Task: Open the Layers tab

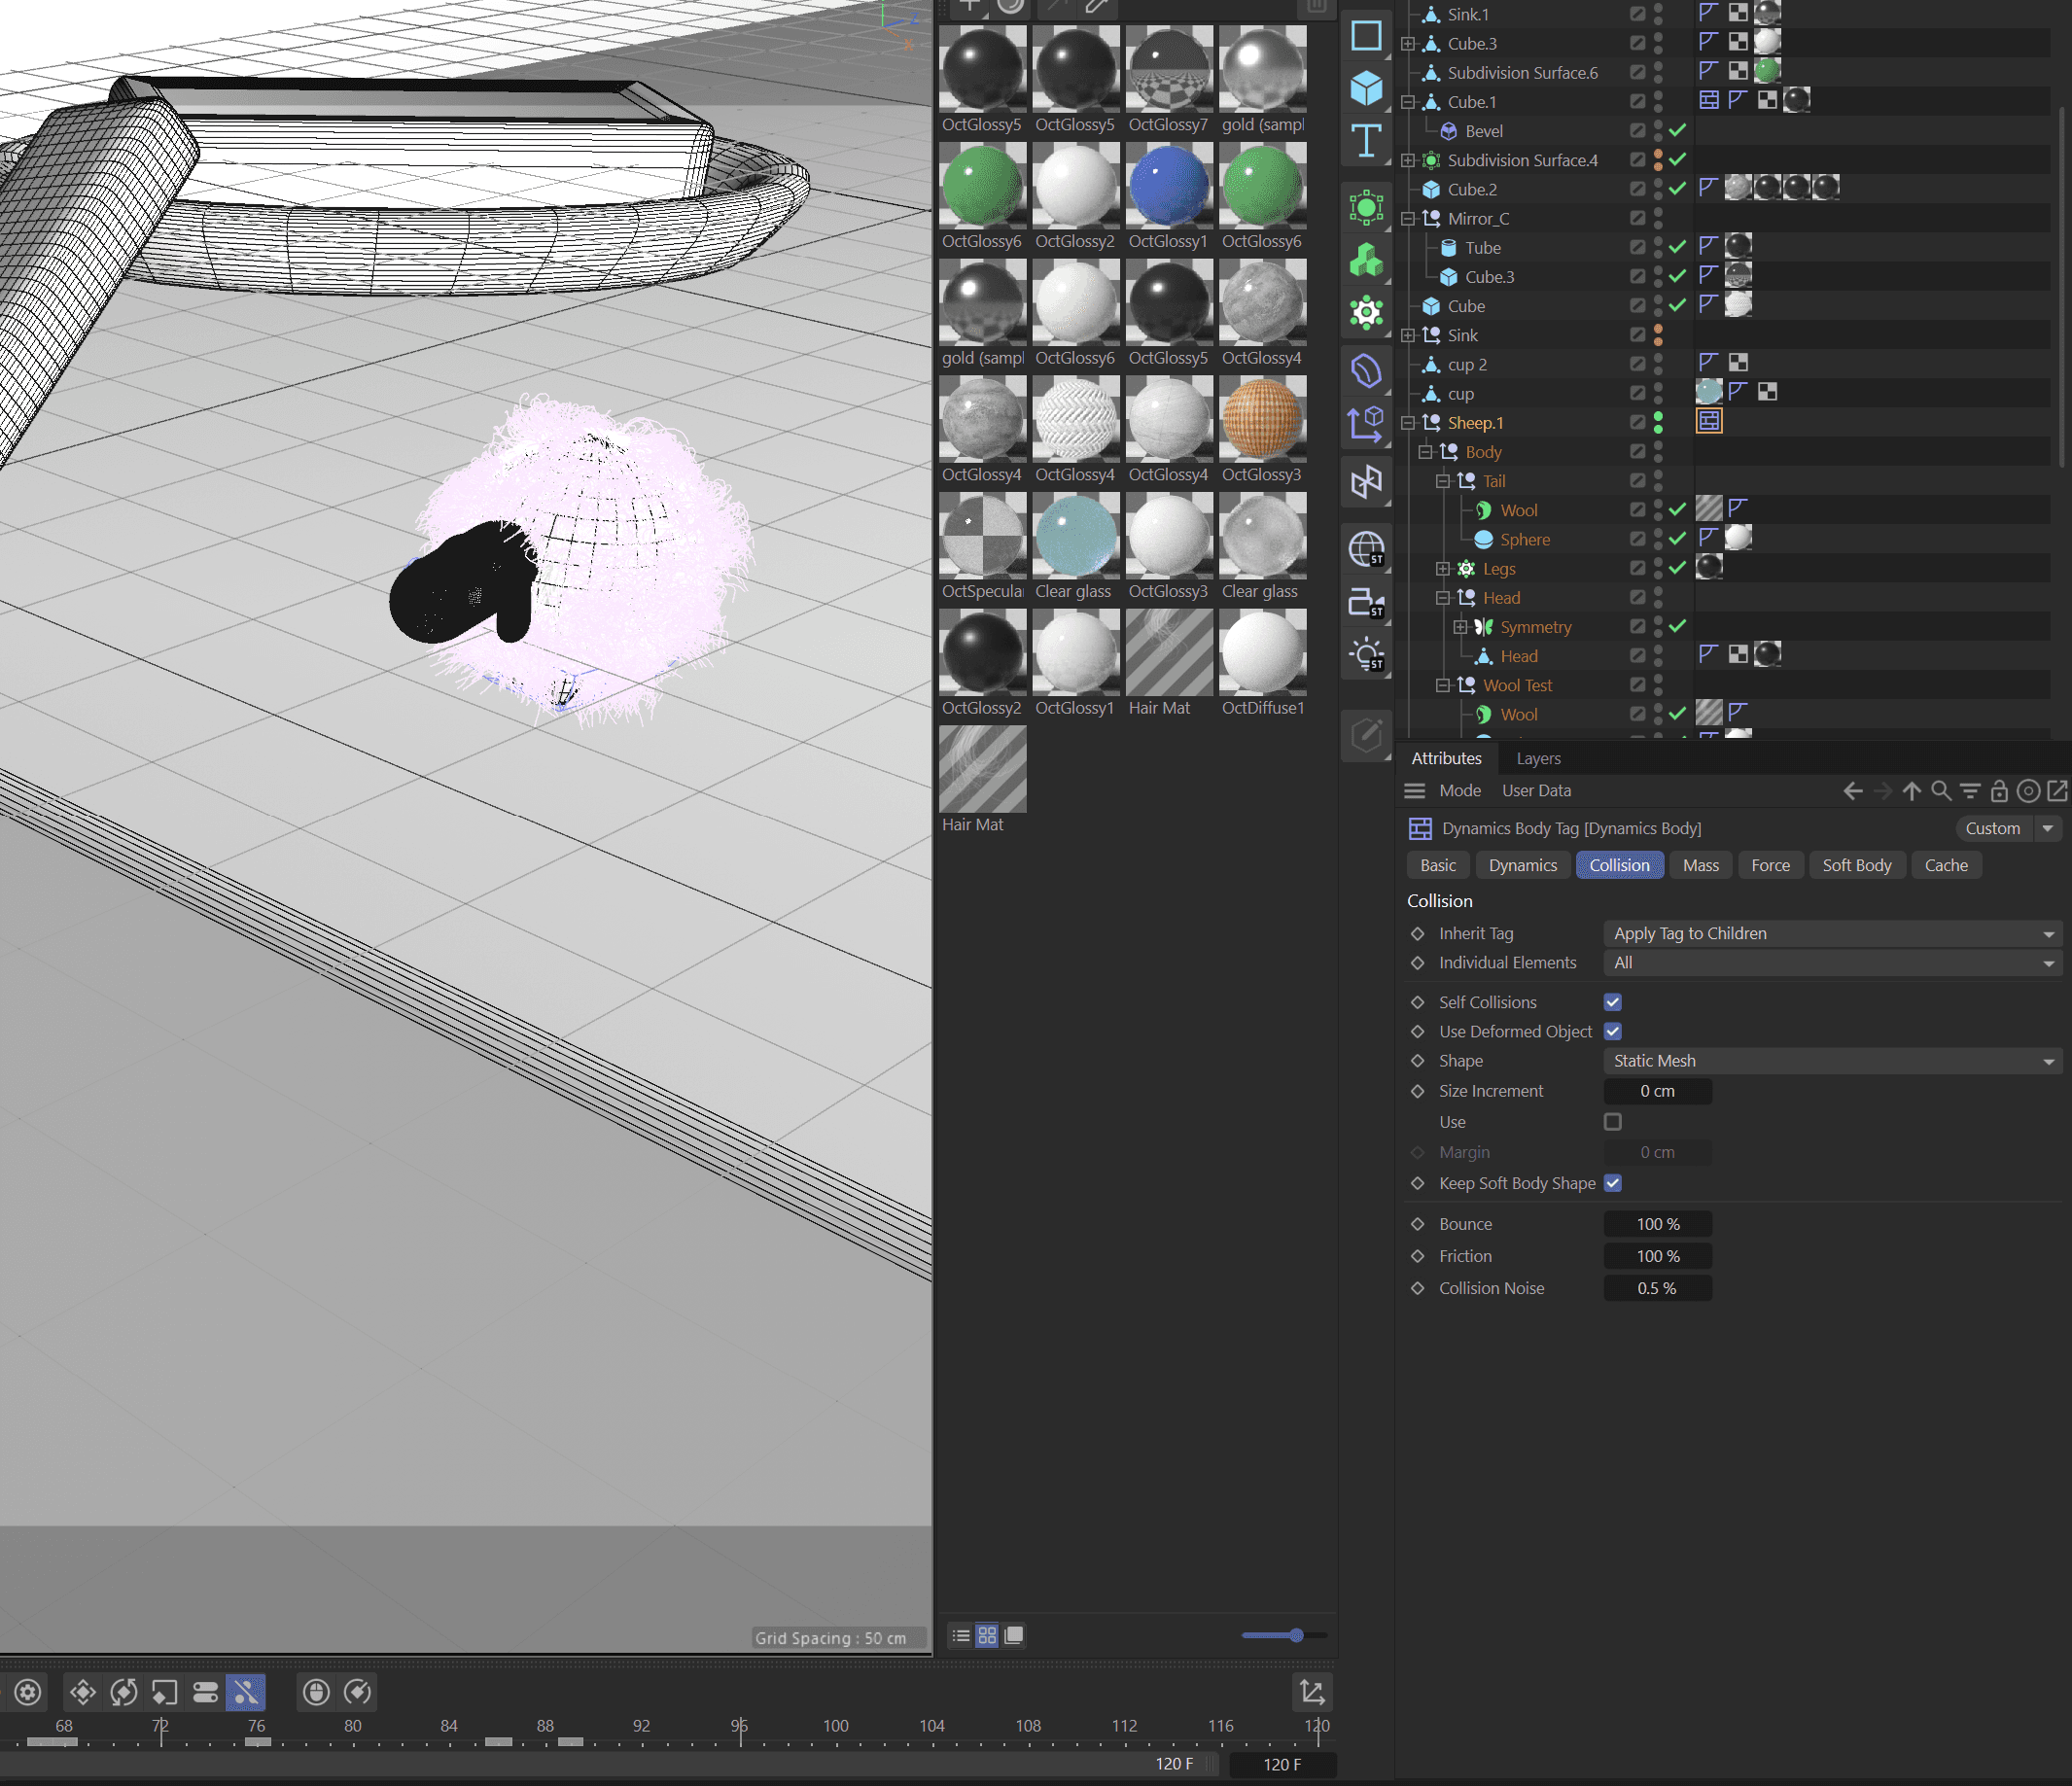Action: click(1537, 758)
